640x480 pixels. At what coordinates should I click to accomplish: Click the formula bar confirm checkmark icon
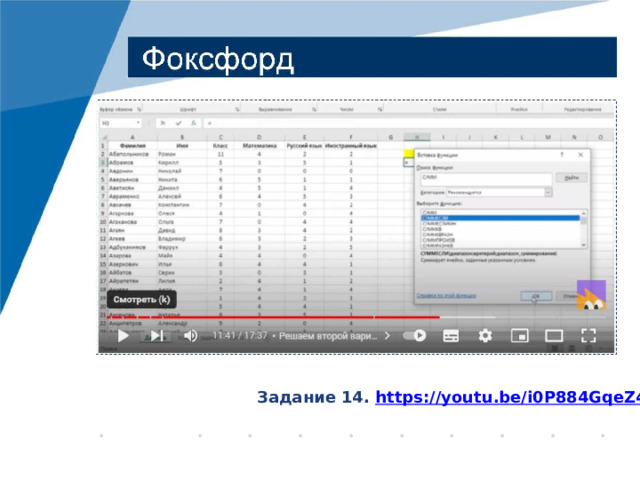178,123
